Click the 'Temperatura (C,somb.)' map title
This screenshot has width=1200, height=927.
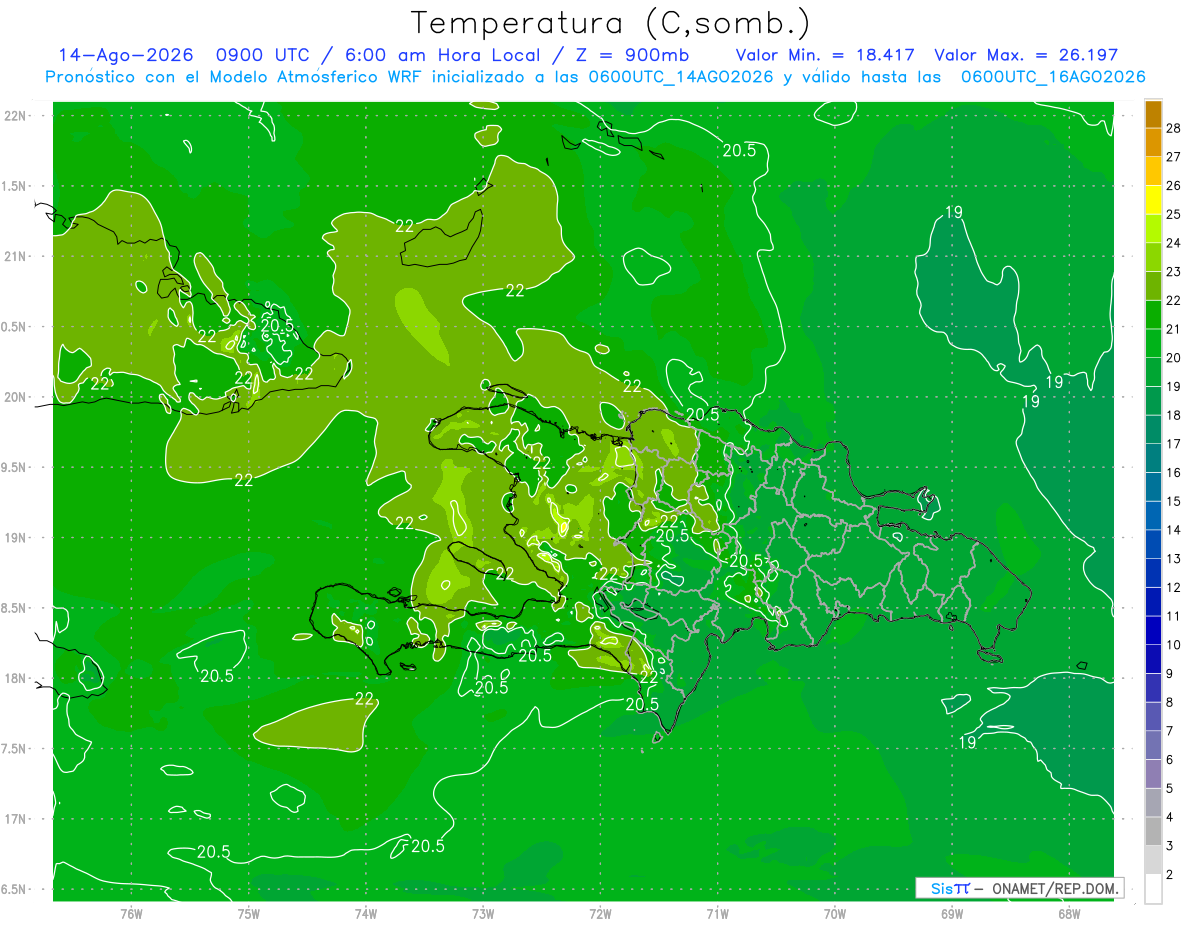click(x=611, y=24)
